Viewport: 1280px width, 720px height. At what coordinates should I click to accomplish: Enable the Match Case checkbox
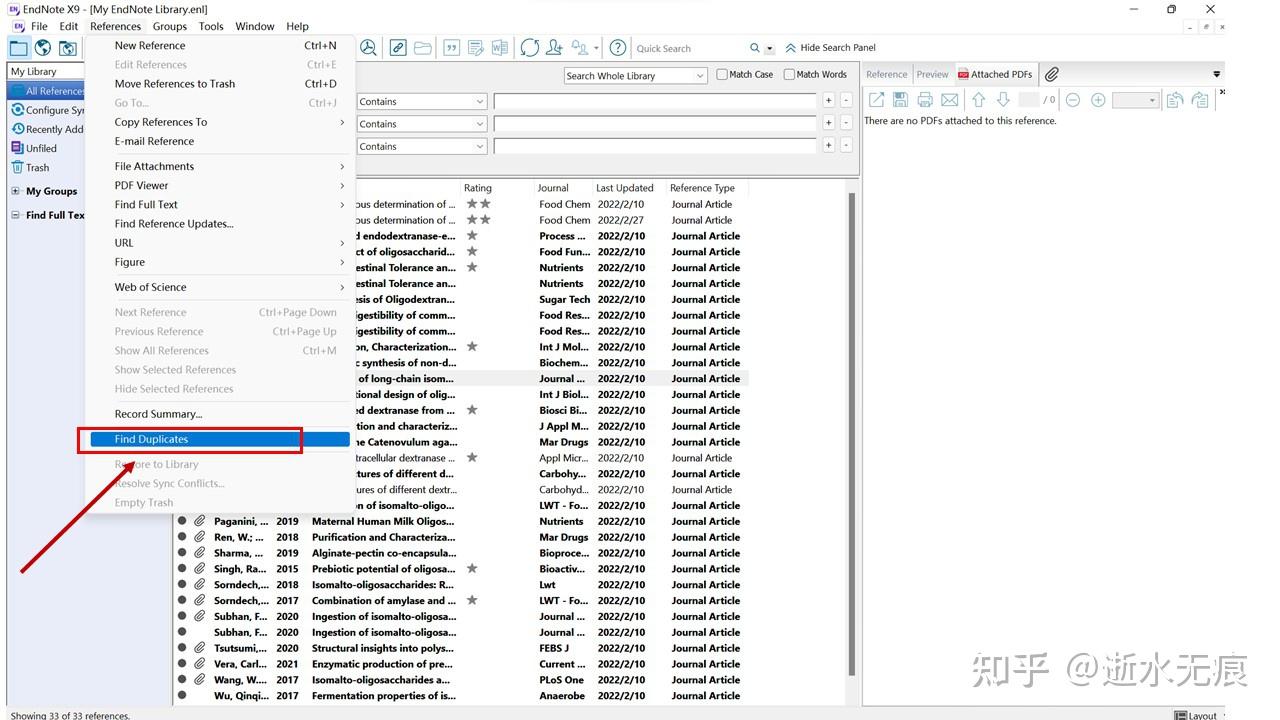coord(721,74)
